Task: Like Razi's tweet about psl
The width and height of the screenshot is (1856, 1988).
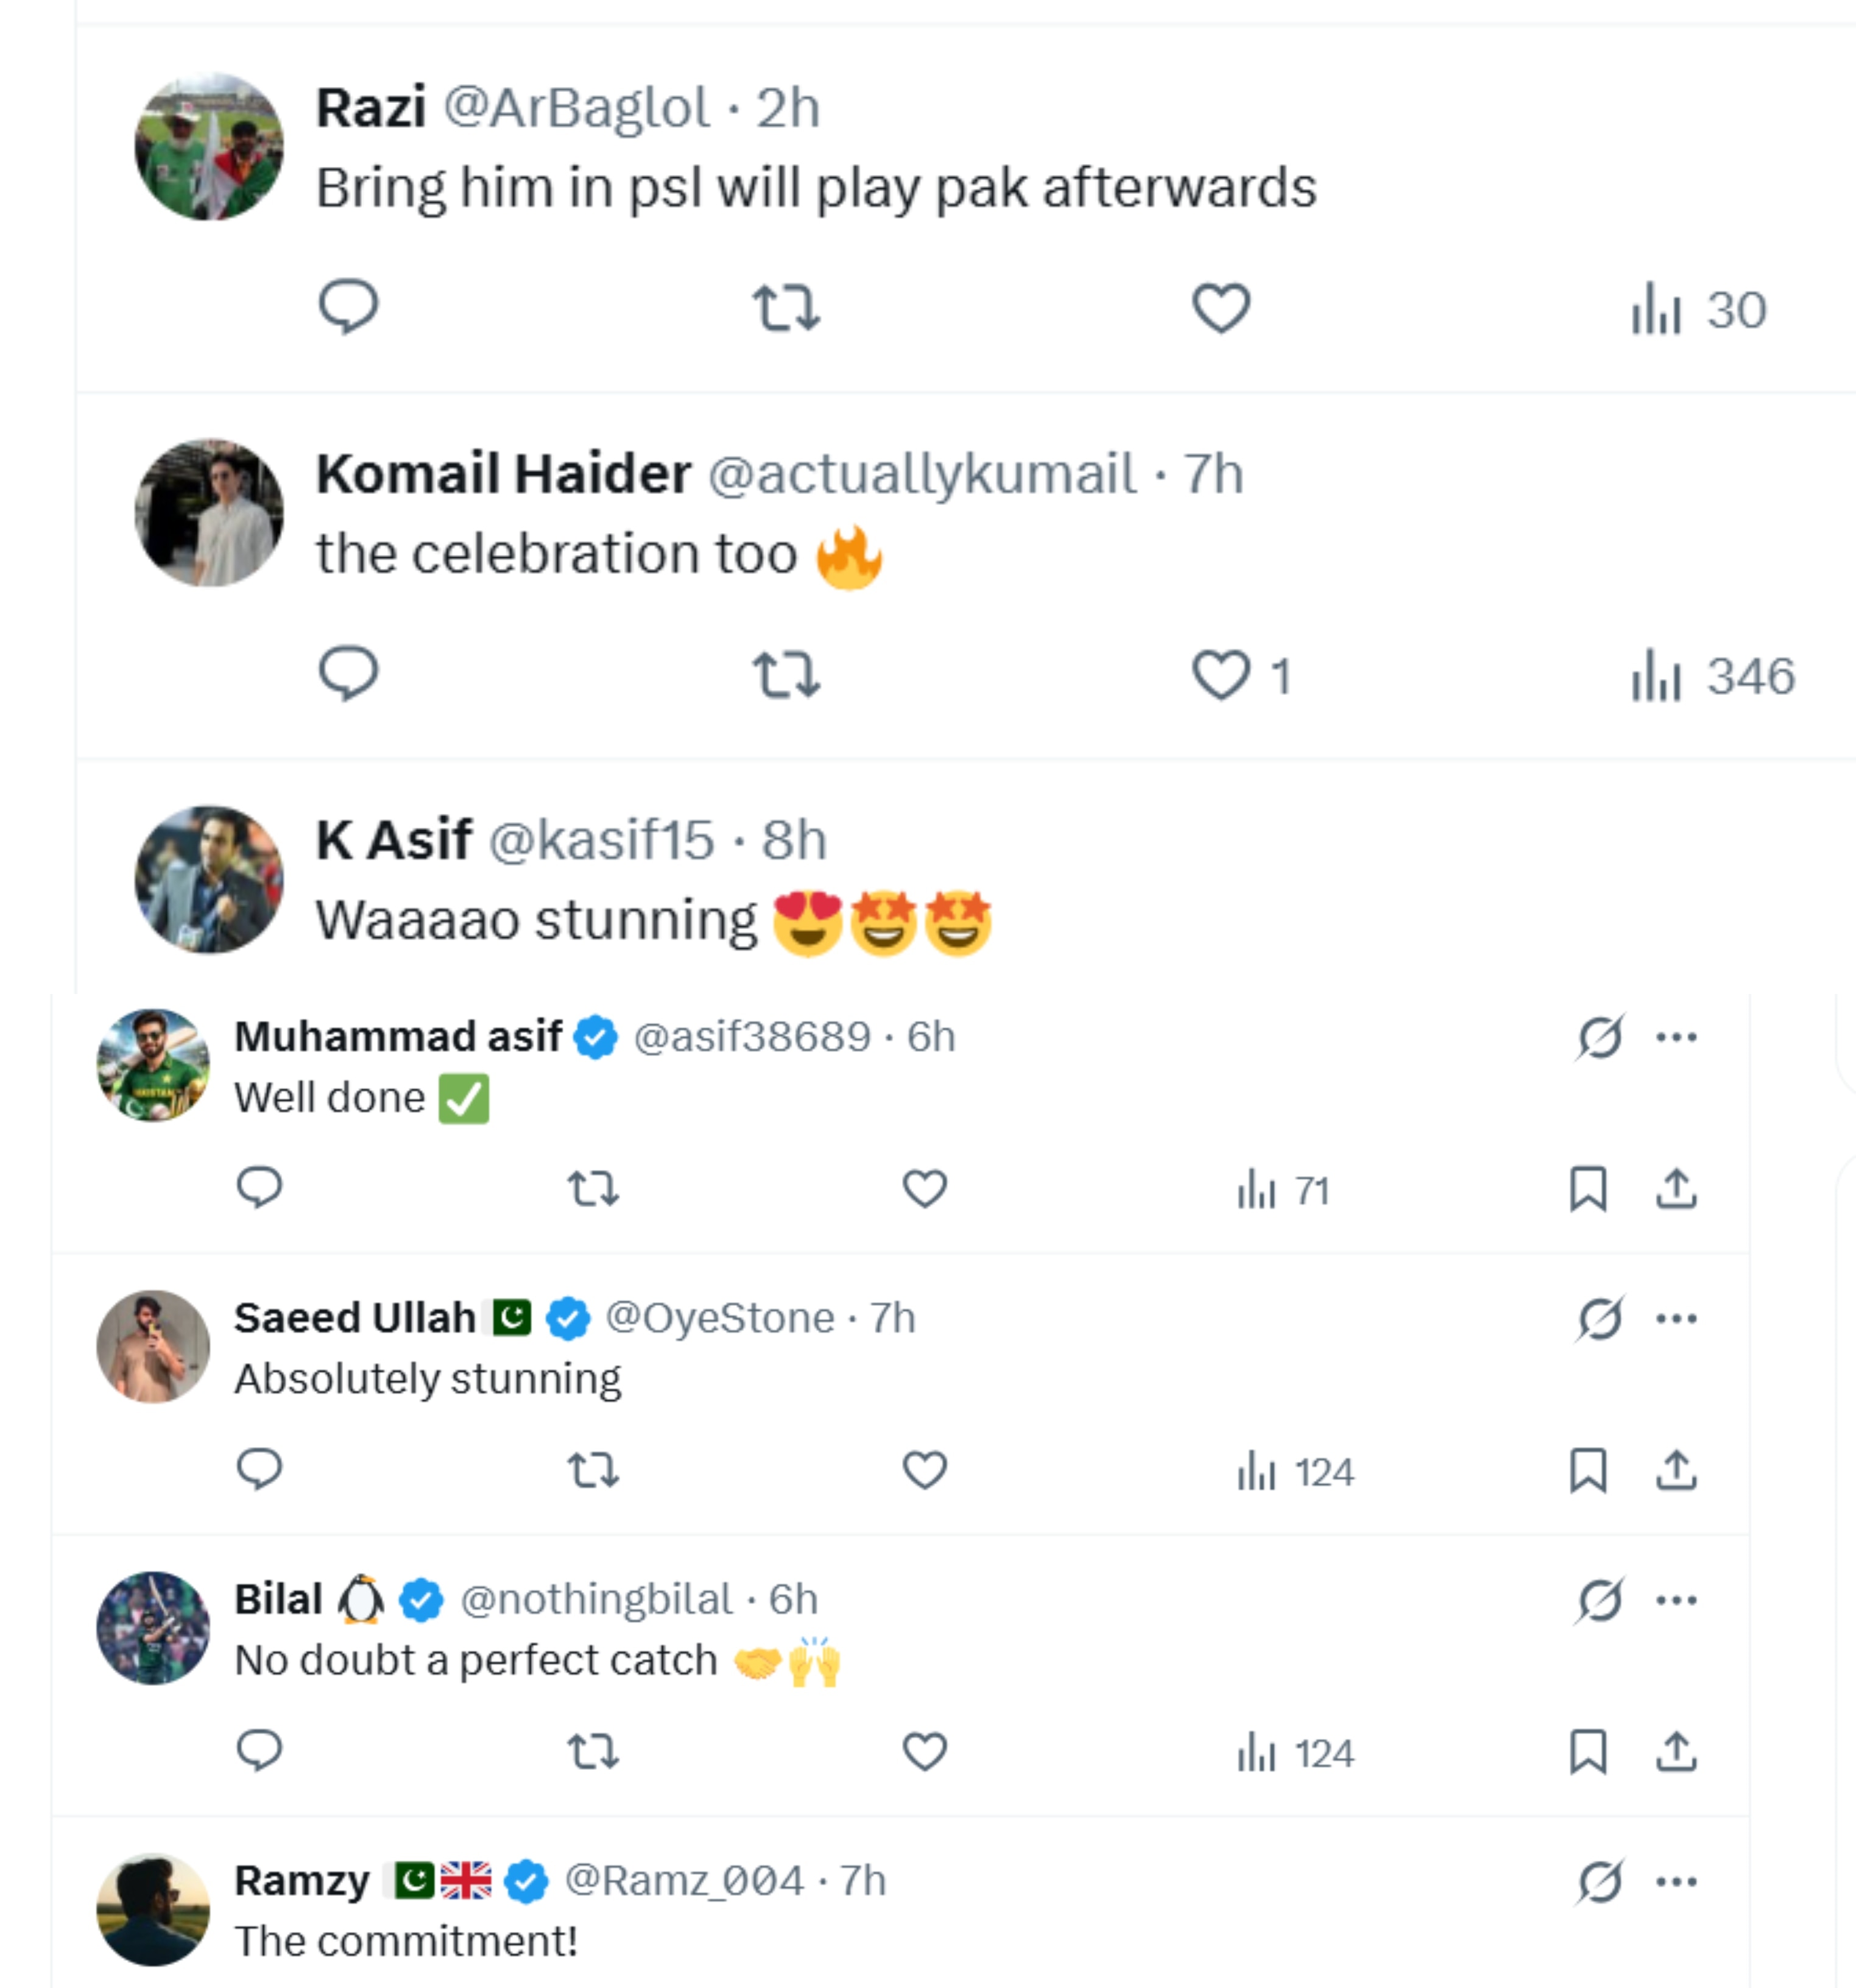Action: tap(1221, 307)
